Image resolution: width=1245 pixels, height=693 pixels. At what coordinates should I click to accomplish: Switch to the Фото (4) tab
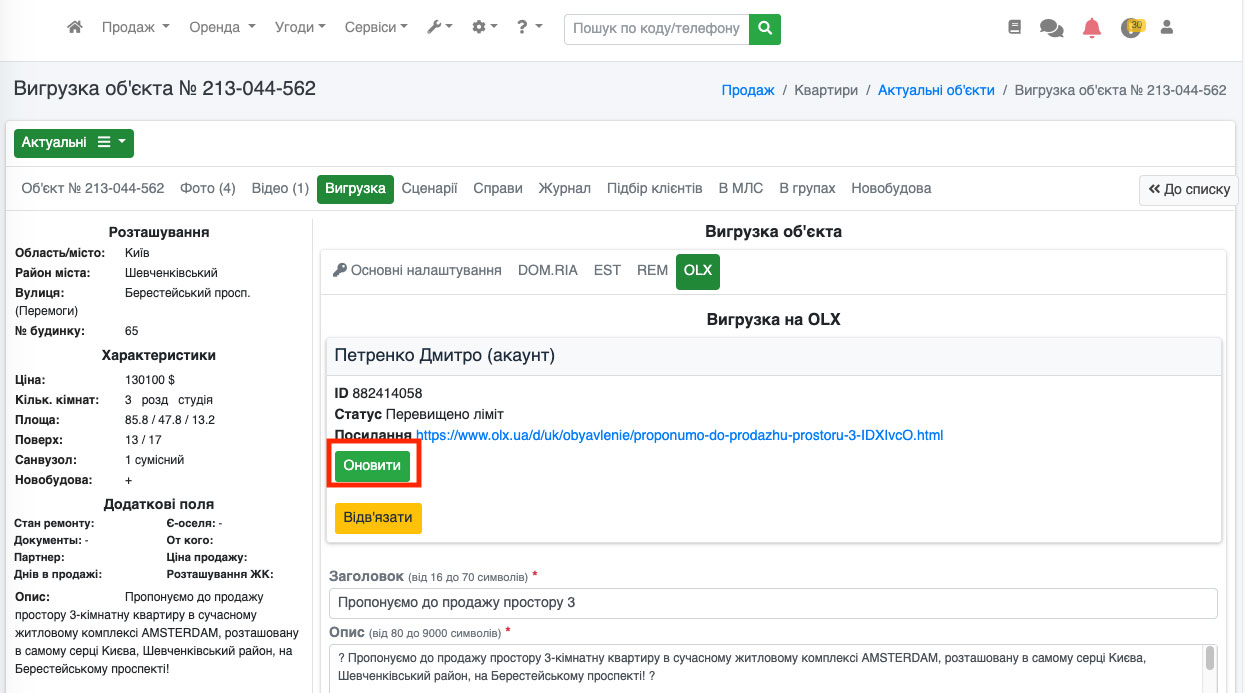point(207,188)
